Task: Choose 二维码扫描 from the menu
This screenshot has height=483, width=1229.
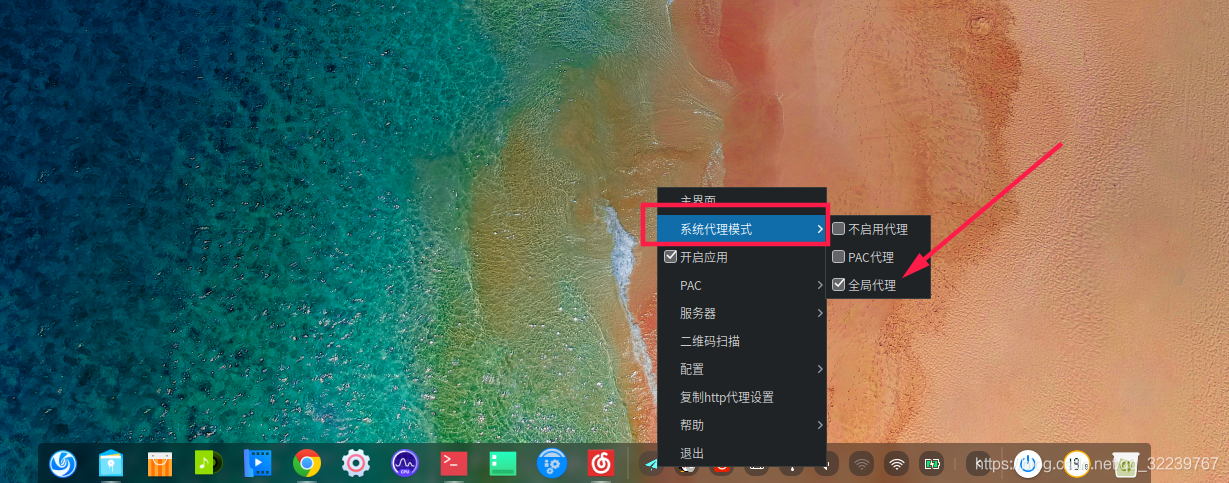Action: pos(742,341)
